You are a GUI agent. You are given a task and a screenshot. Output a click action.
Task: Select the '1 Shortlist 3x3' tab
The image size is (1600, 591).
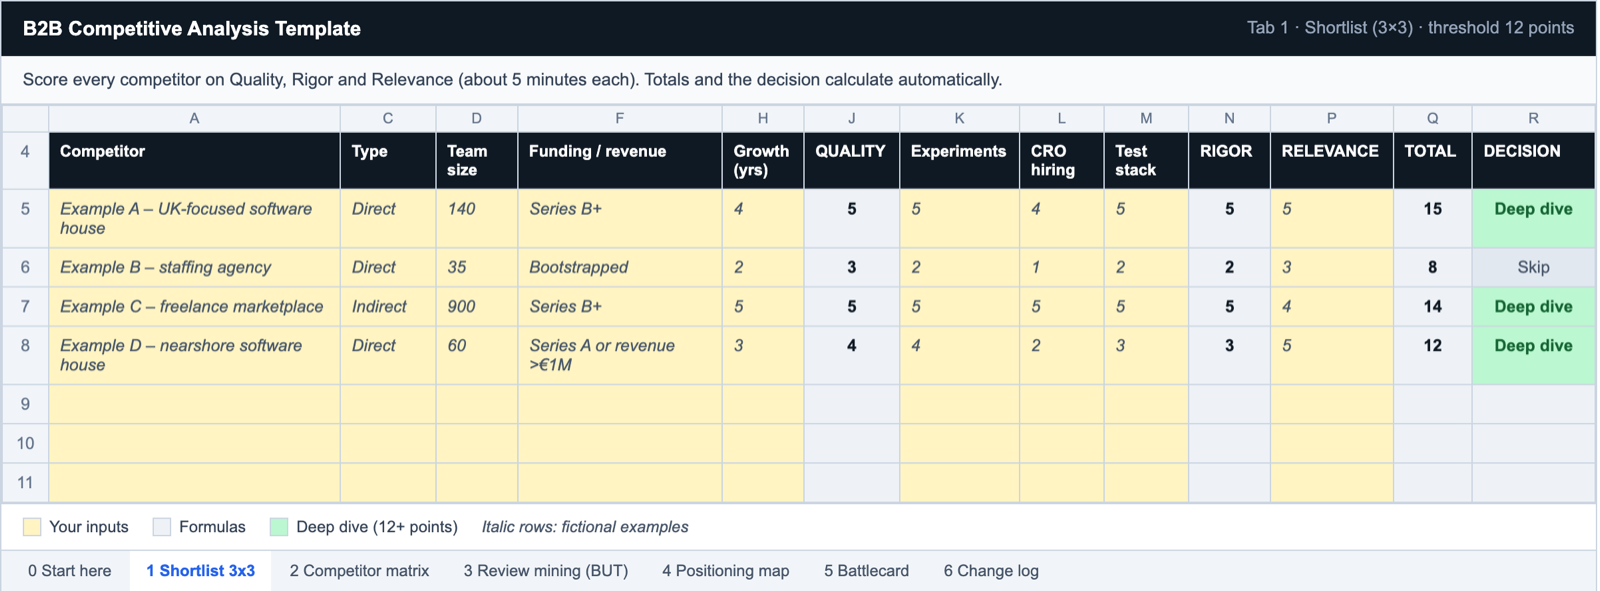[200, 571]
